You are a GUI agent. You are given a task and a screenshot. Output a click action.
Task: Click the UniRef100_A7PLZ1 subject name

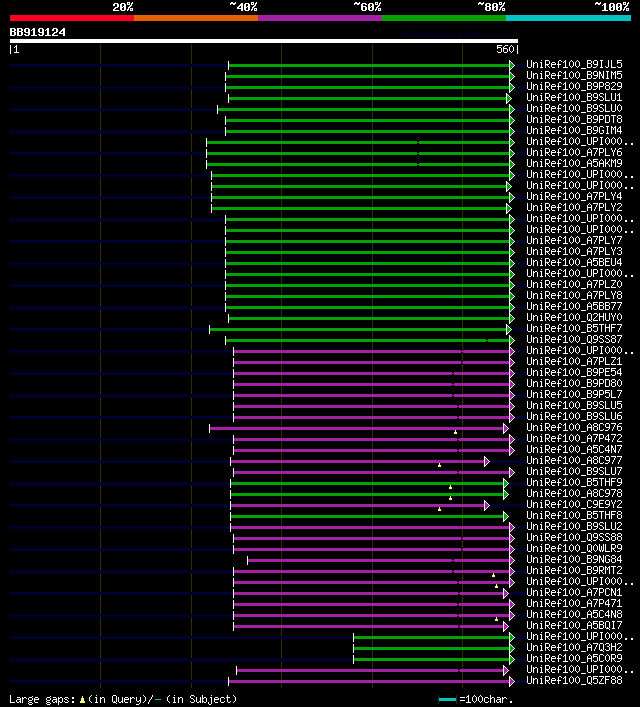tap(574, 361)
